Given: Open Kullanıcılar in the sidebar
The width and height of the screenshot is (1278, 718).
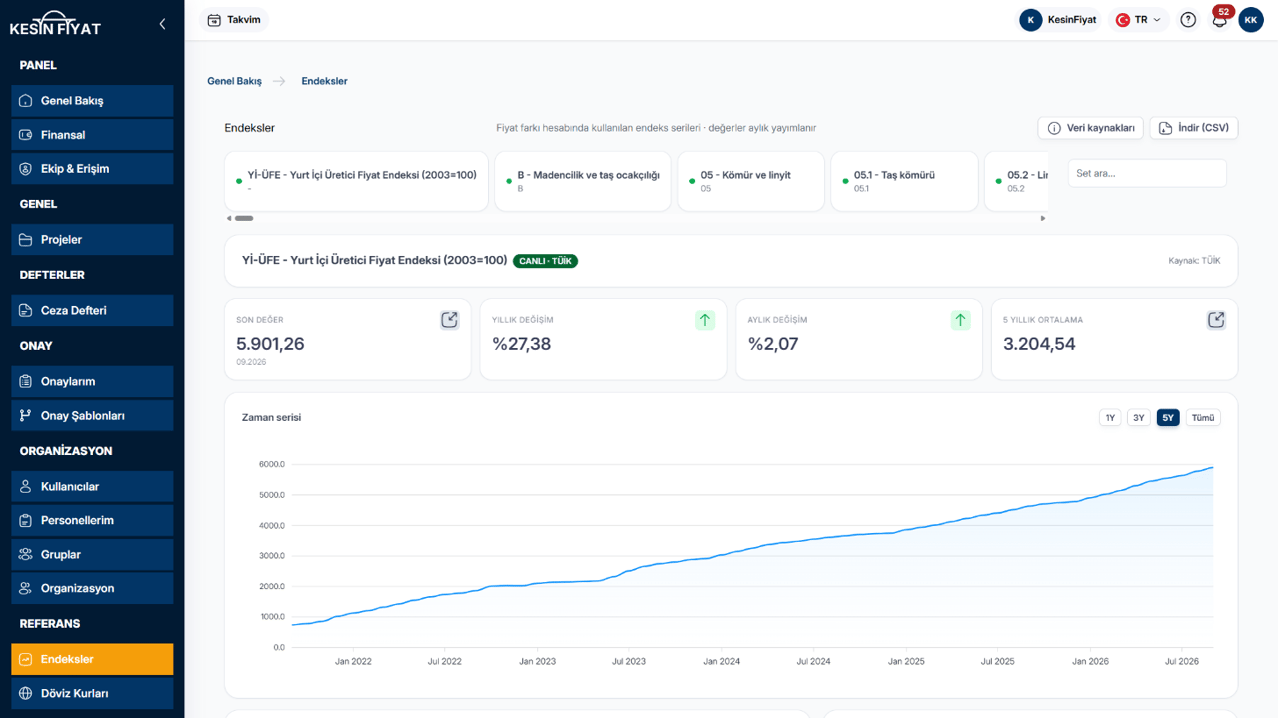Looking at the screenshot, I should click(92, 487).
